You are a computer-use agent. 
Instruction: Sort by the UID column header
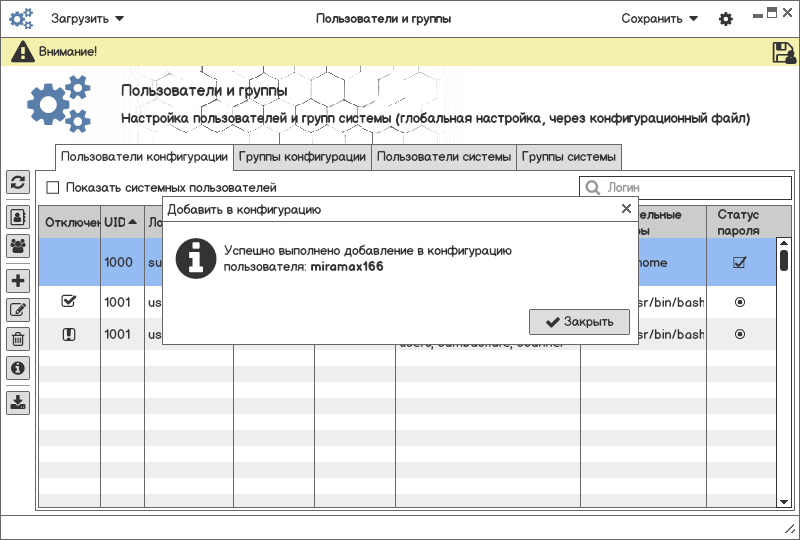121,222
